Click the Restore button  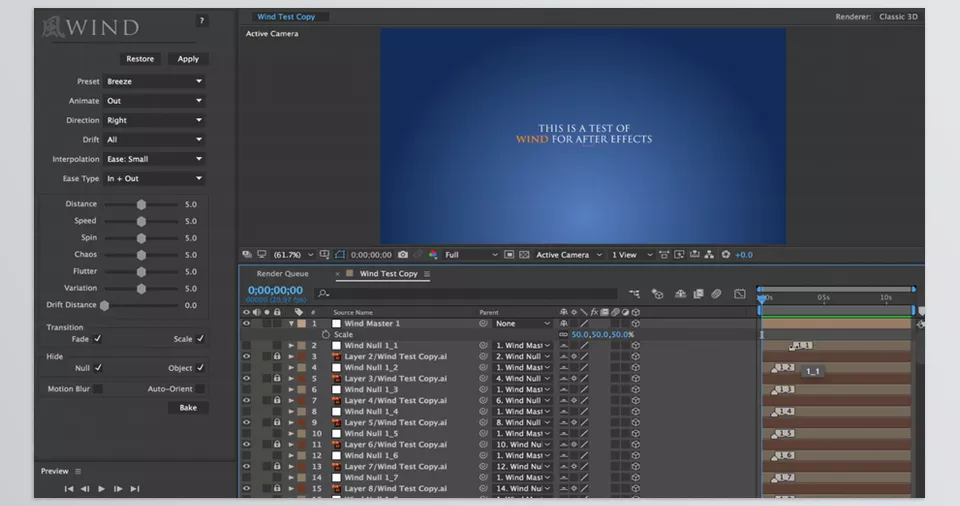pos(140,59)
